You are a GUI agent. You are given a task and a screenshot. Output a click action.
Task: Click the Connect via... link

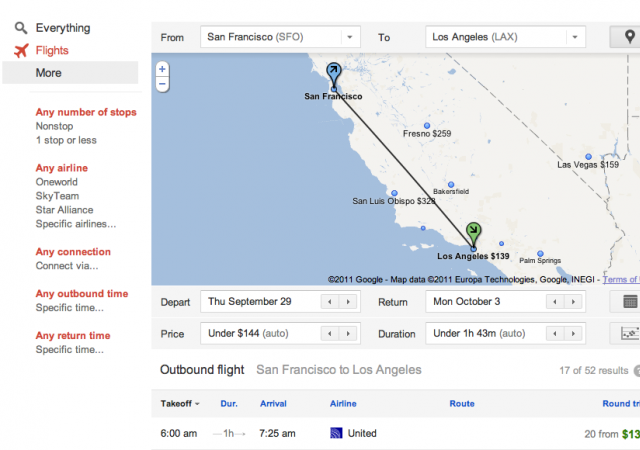pos(67,266)
